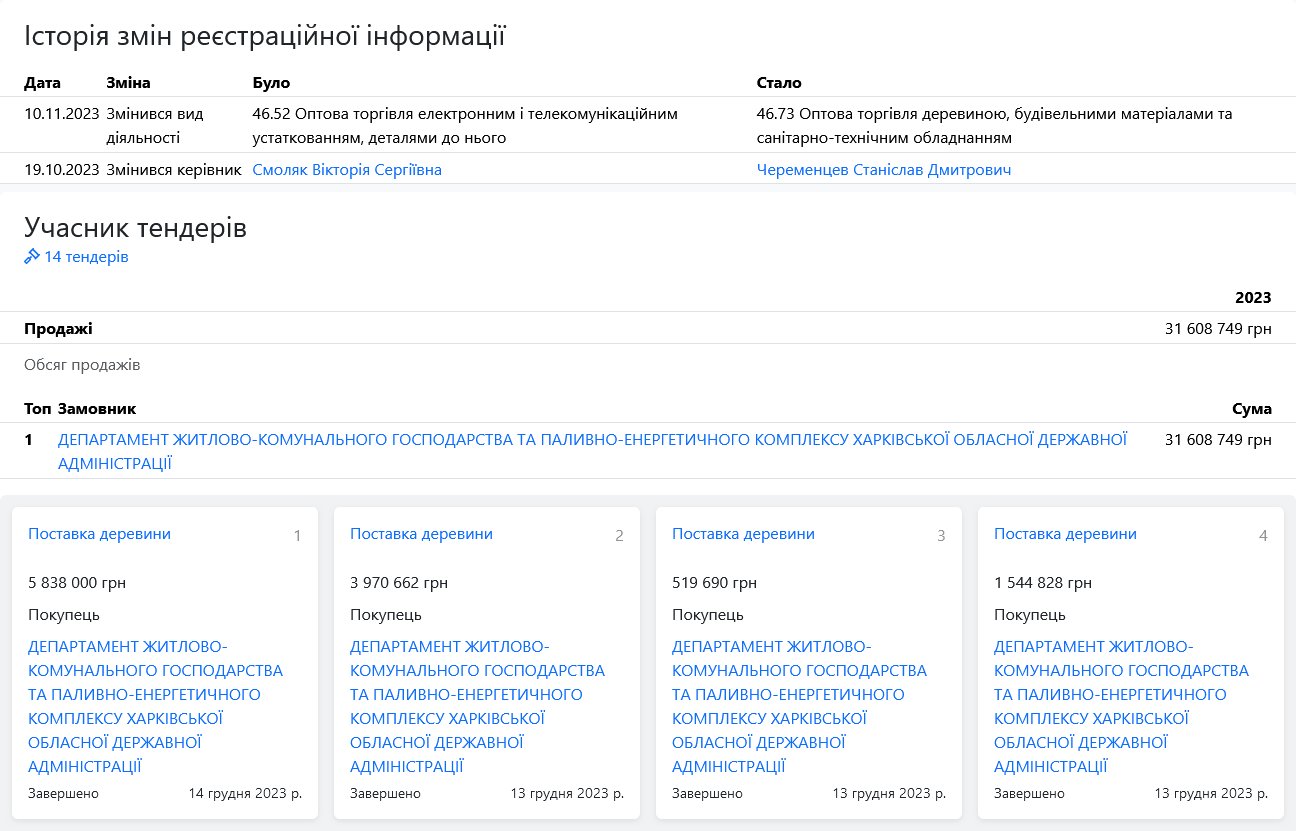Image resolution: width=1296 pixels, height=831 pixels.
Task: Click the 2023 year column header
Action: (1253, 298)
